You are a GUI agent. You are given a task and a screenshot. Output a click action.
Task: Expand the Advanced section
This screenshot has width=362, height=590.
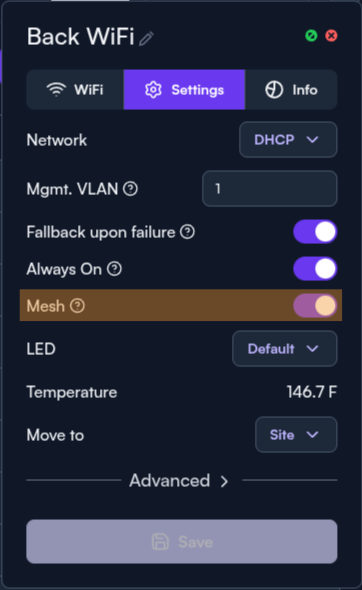click(179, 481)
